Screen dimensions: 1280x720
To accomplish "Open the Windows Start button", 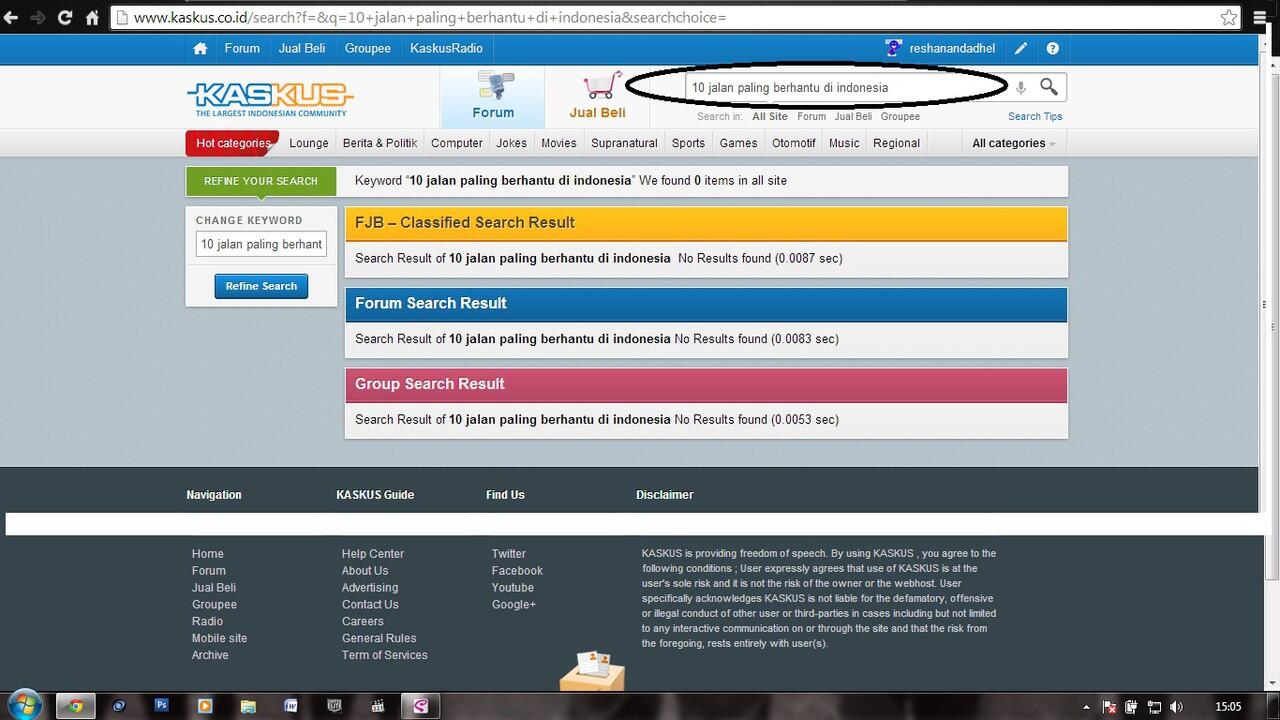I will point(23,705).
